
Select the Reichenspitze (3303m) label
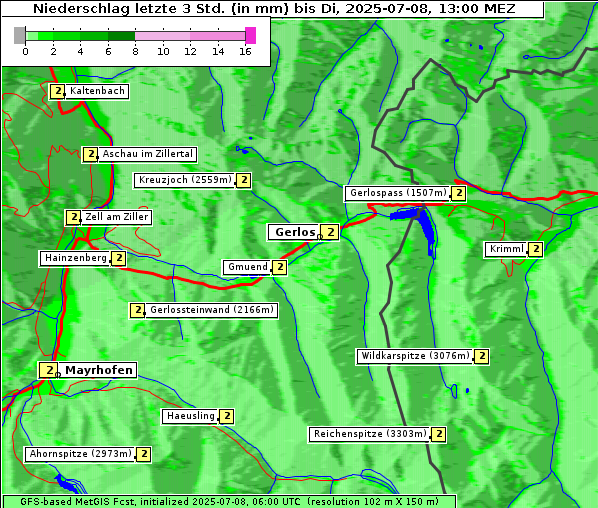(370, 434)
